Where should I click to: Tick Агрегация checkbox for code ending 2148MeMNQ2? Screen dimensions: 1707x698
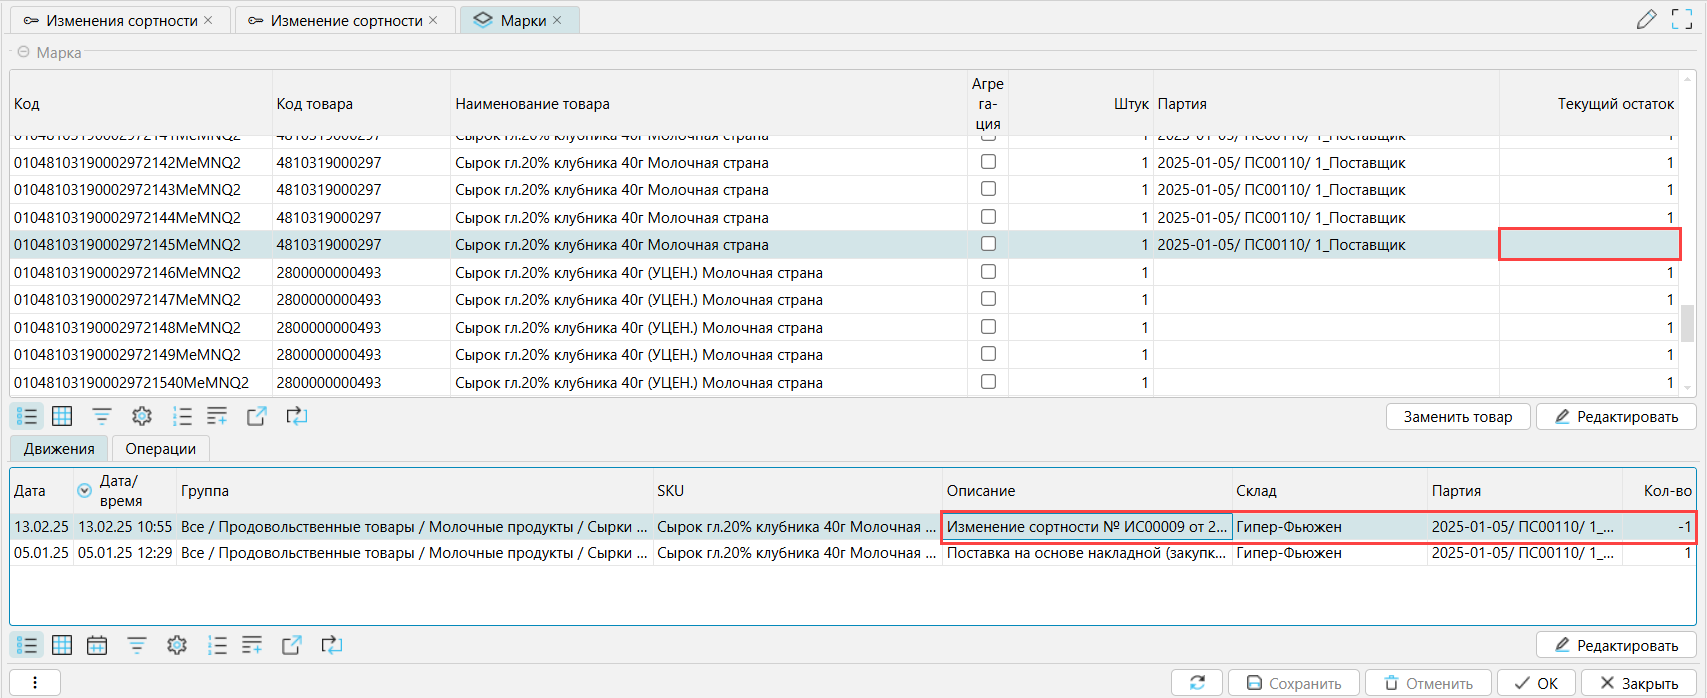[x=988, y=327]
